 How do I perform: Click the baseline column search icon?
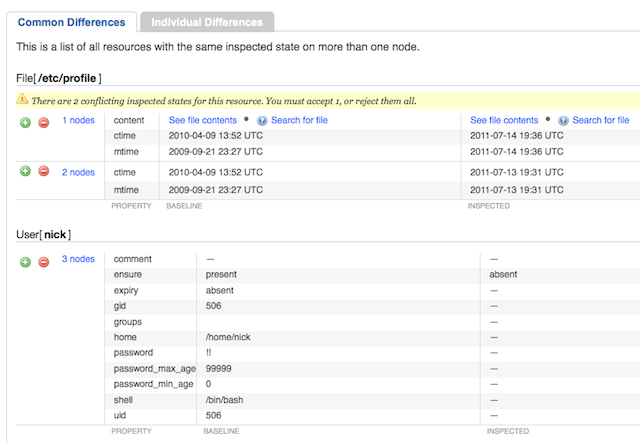point(262,121)
